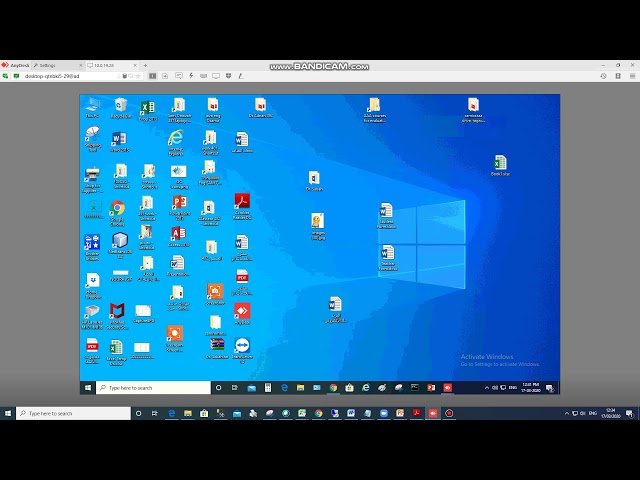Open AnyDesk permissions shield icon
The height and width of the screenshot is (480, 640).
click(229, 76)
